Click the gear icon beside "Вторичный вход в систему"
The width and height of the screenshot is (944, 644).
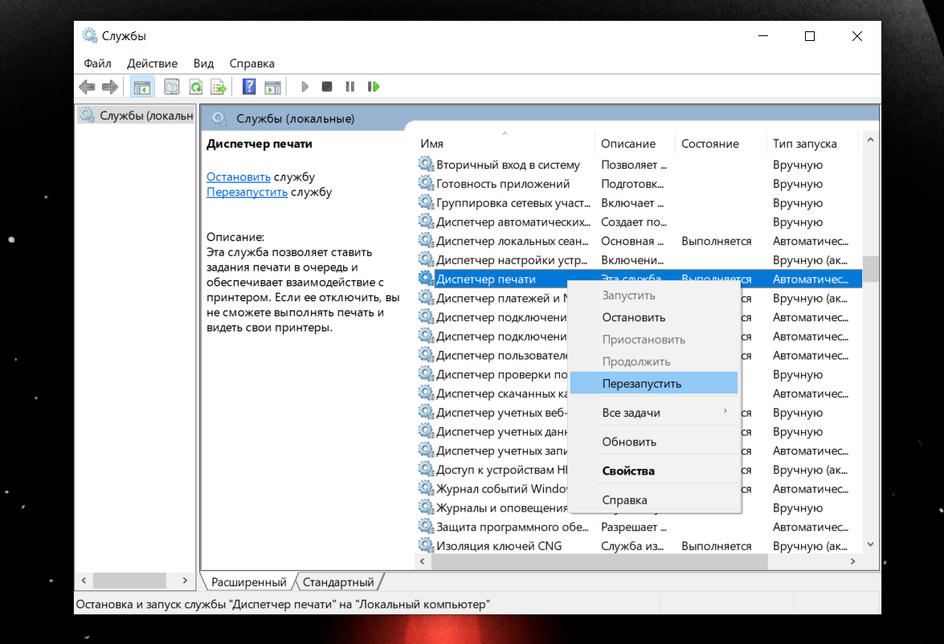[426, 164]
